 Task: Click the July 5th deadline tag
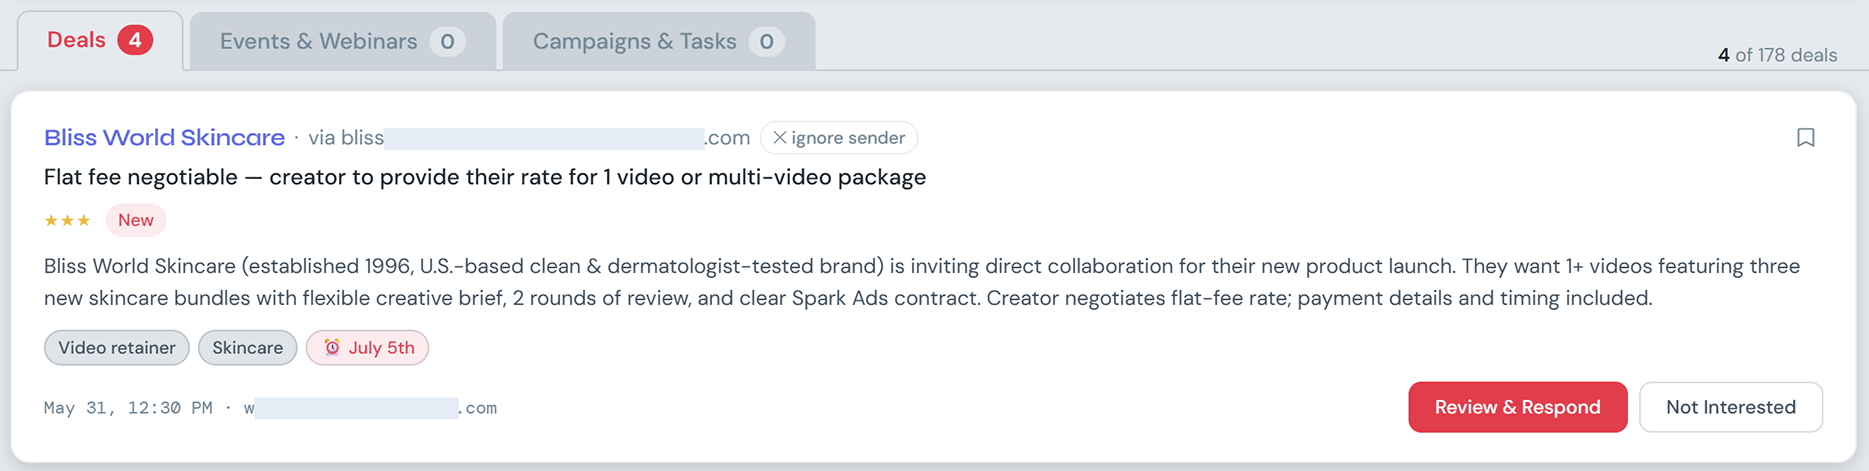click(367, 347)
